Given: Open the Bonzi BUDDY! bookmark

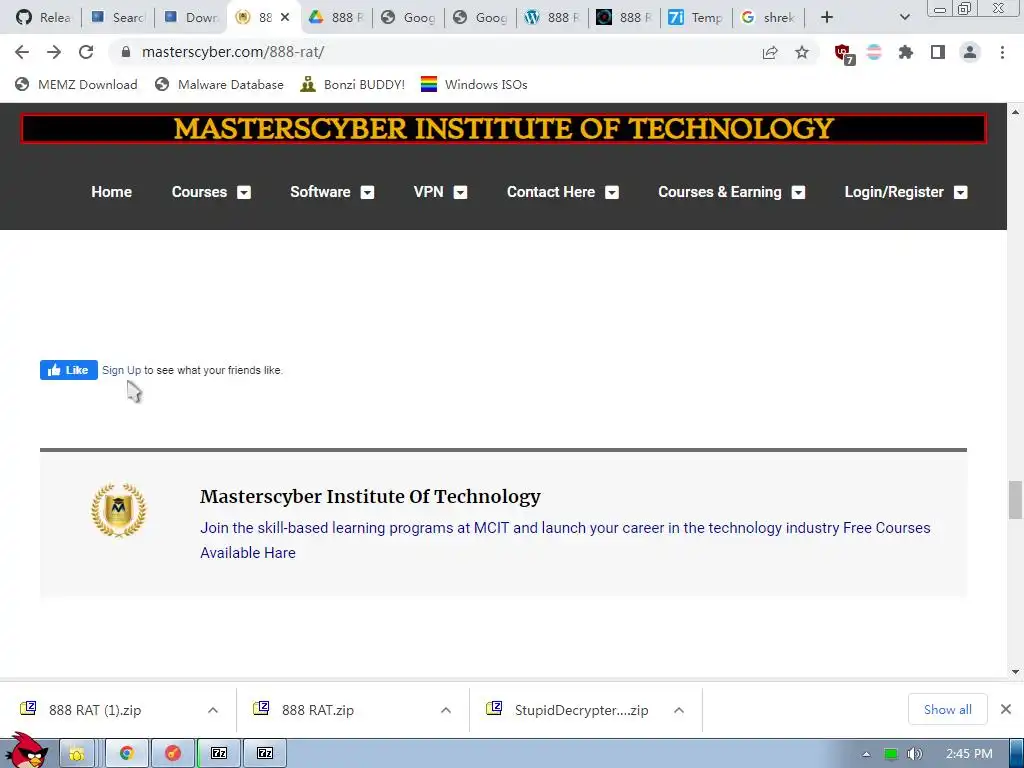Looking at the screenshot, I should point(353,84).
